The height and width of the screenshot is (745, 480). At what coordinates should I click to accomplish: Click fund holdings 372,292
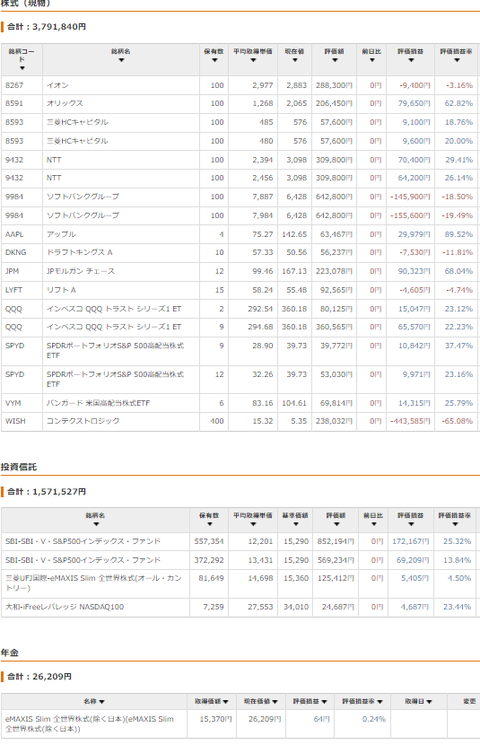tap(209, 560)
